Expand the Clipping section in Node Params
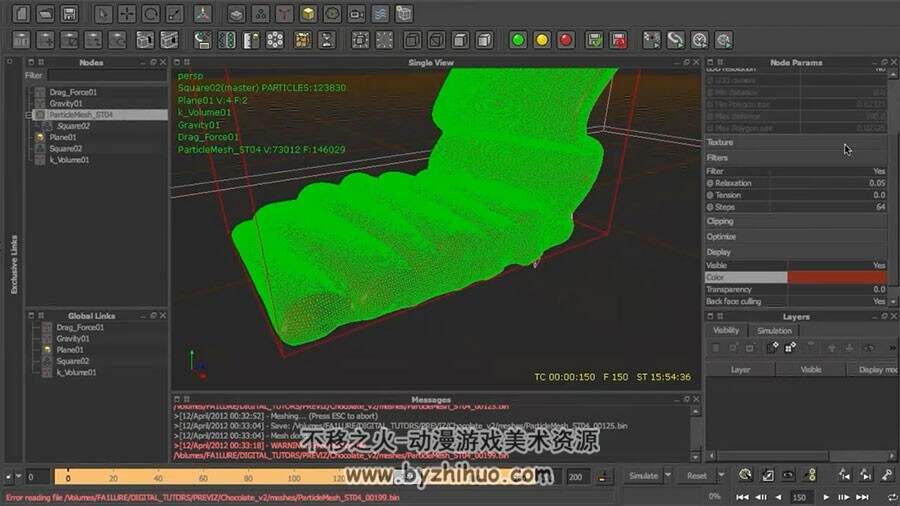The image size is (900, 506). tap(796, 221)
